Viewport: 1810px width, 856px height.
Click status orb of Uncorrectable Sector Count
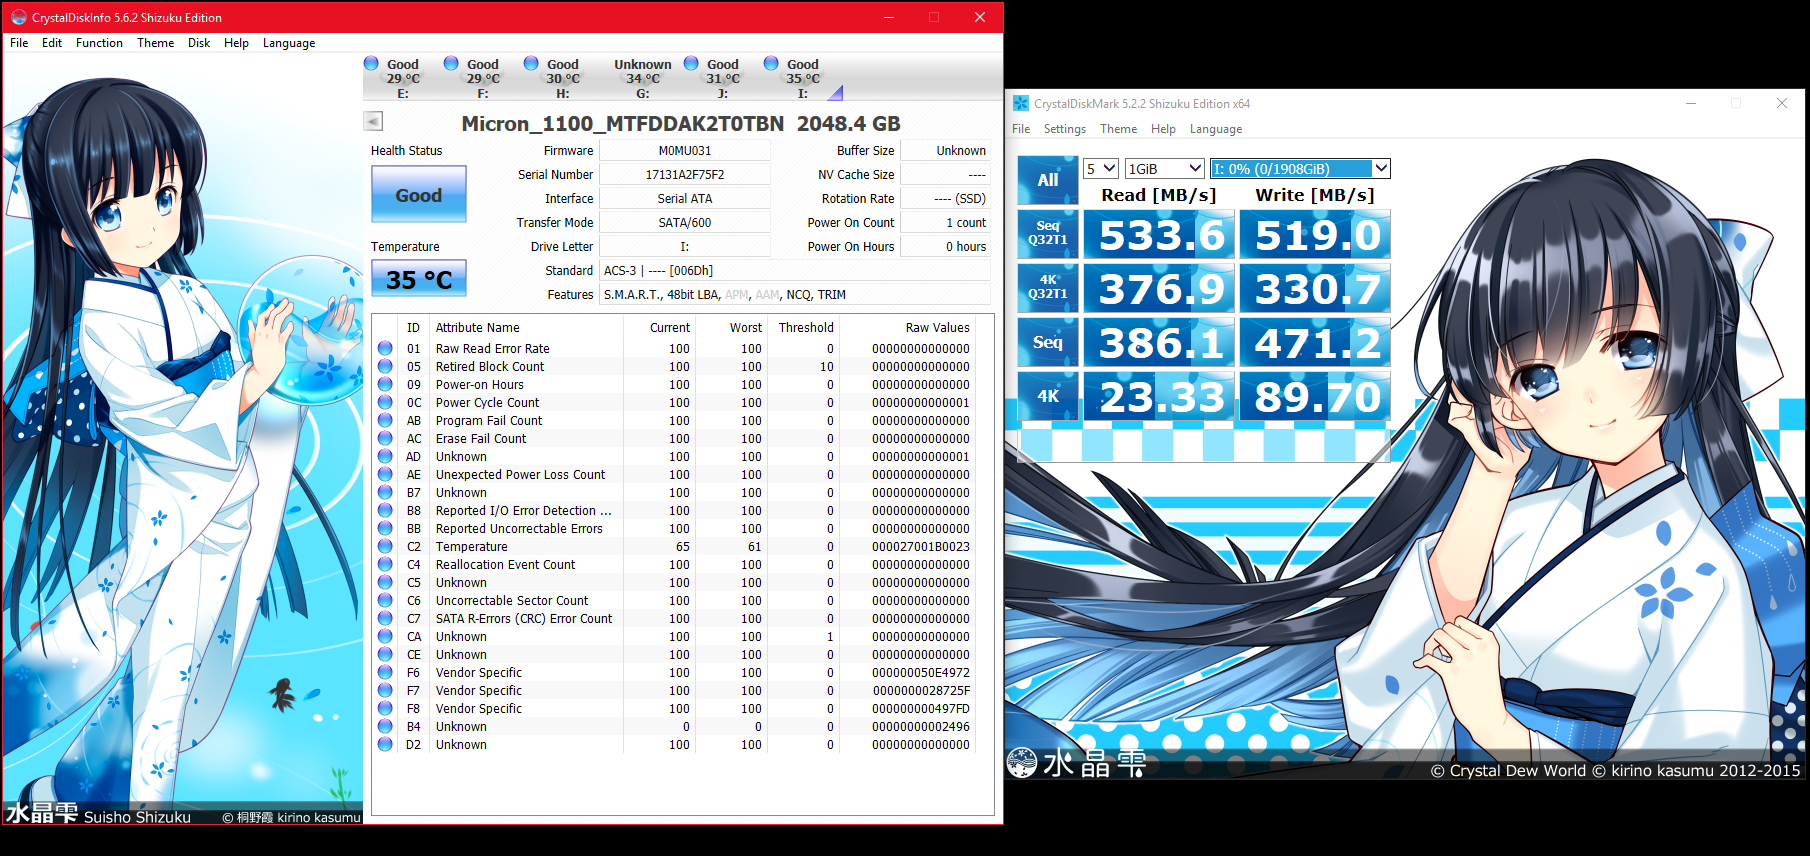click(385, 600)
